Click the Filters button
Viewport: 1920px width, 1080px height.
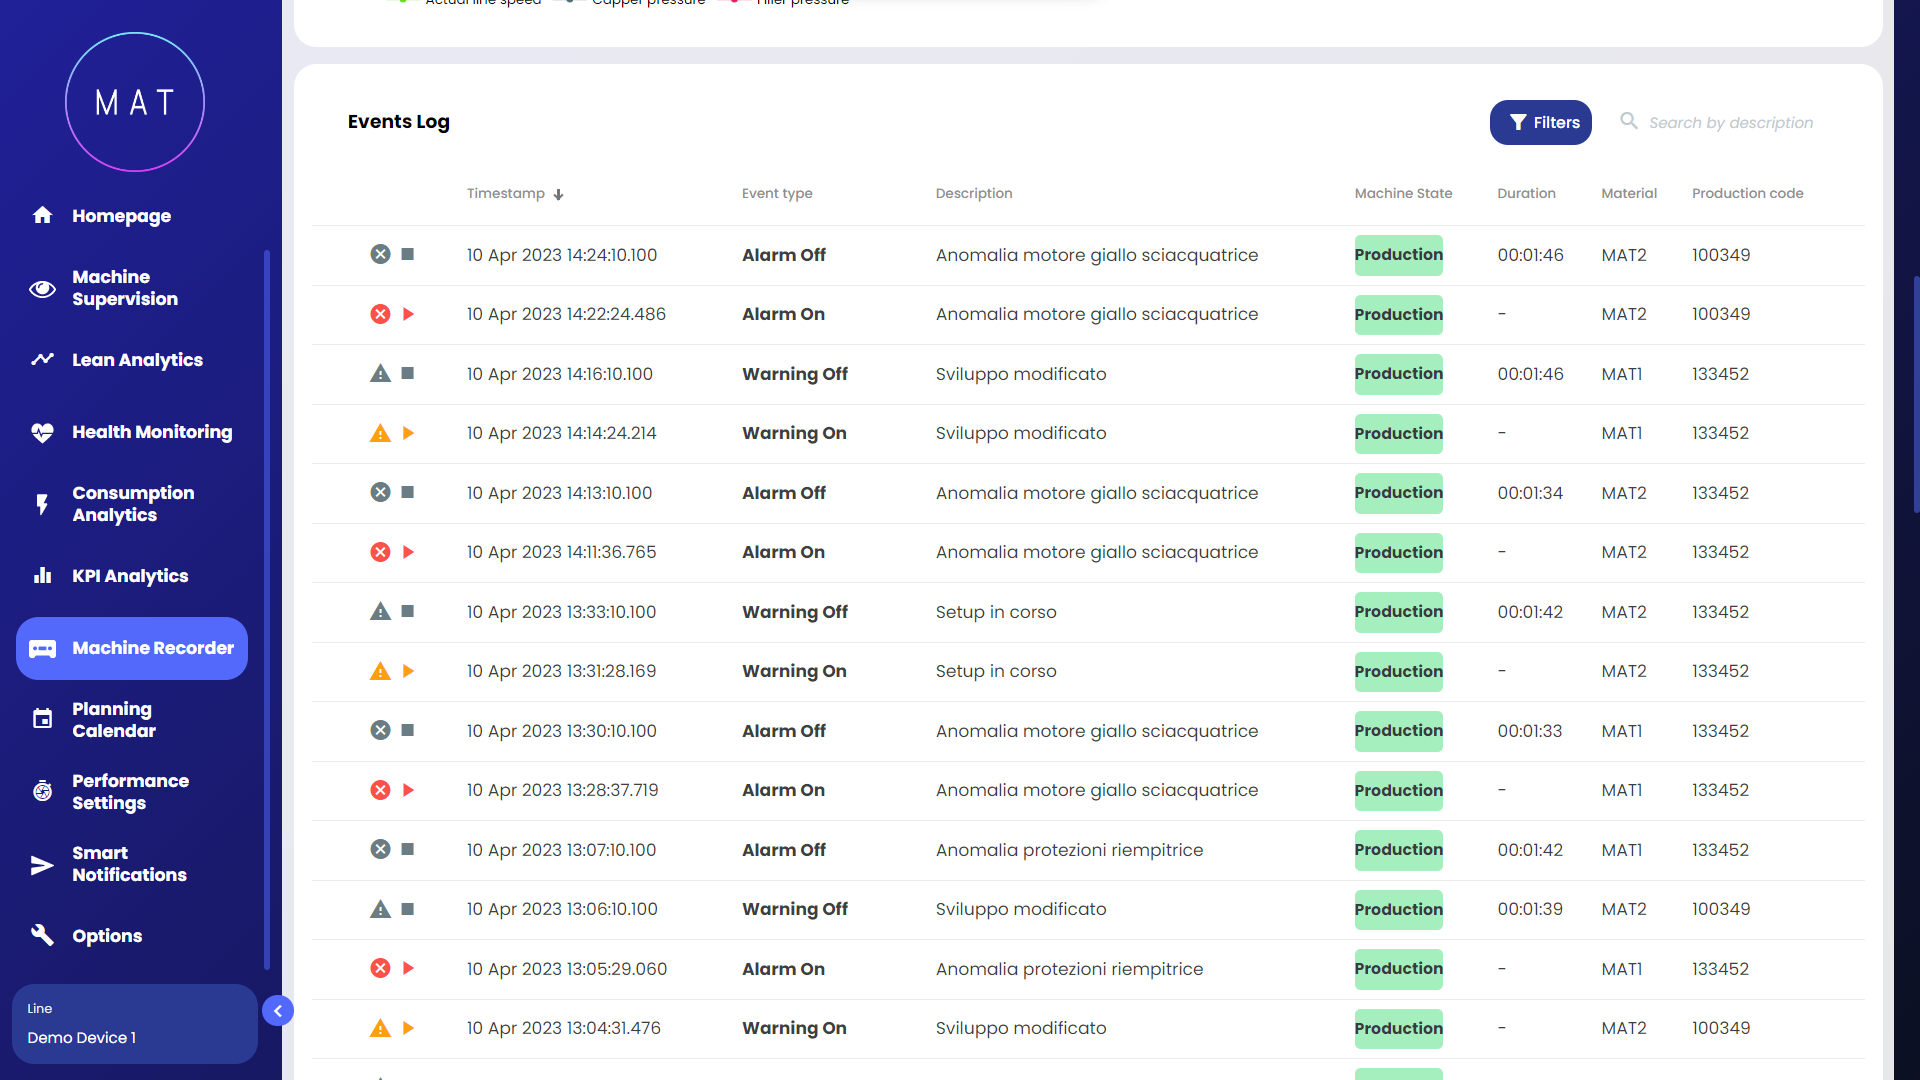[1540, 122]
